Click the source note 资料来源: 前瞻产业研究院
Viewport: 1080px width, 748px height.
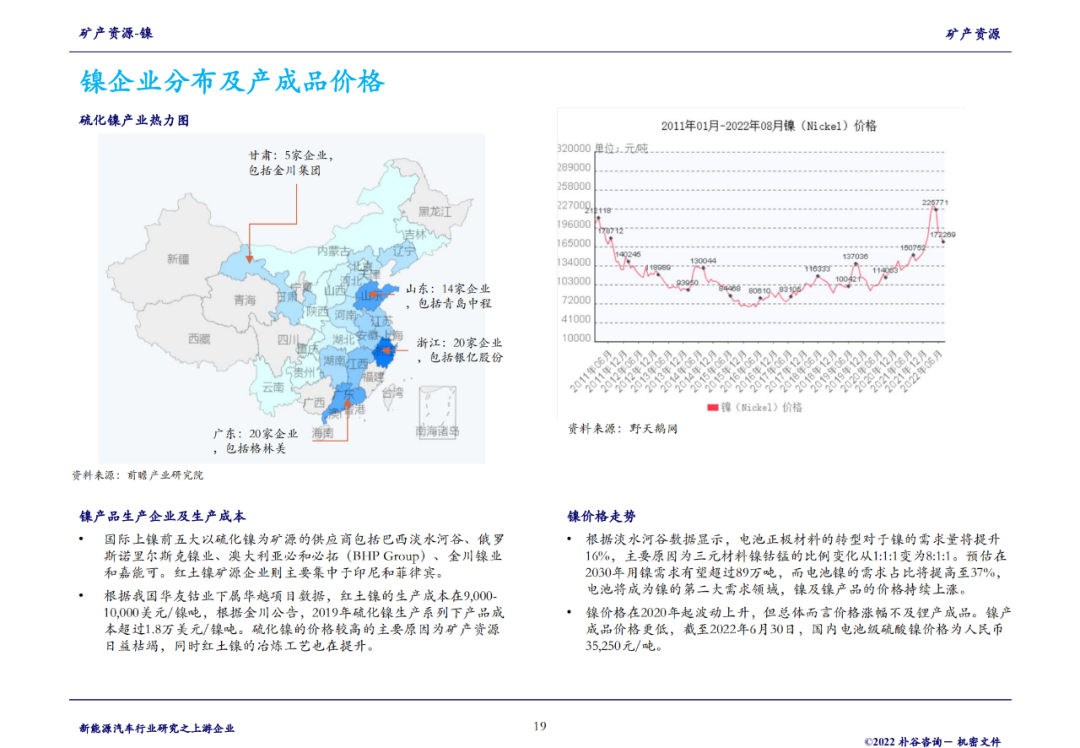tap(138, 475)
